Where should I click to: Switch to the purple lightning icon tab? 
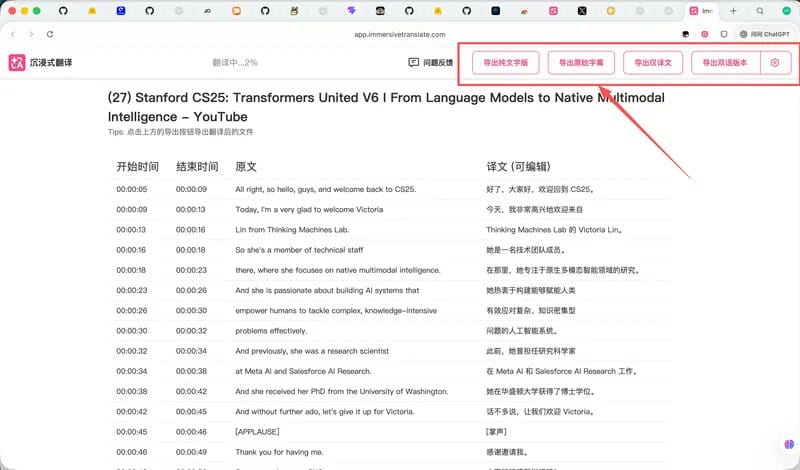pos(352,11)
